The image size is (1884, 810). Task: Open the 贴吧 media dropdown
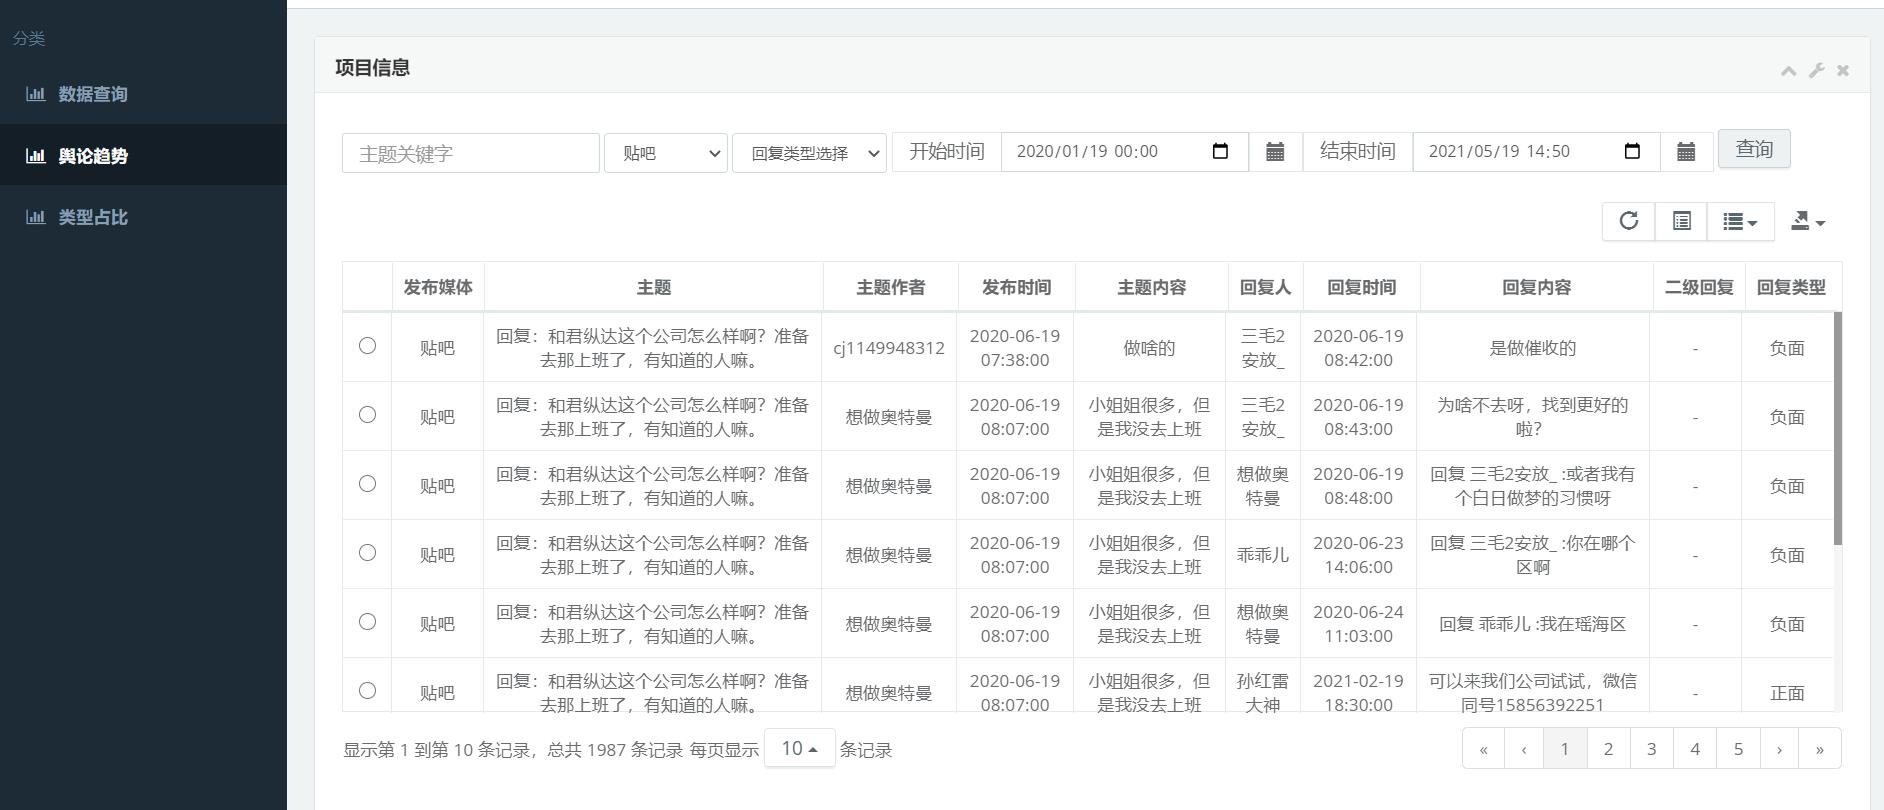tap(666, 153)
